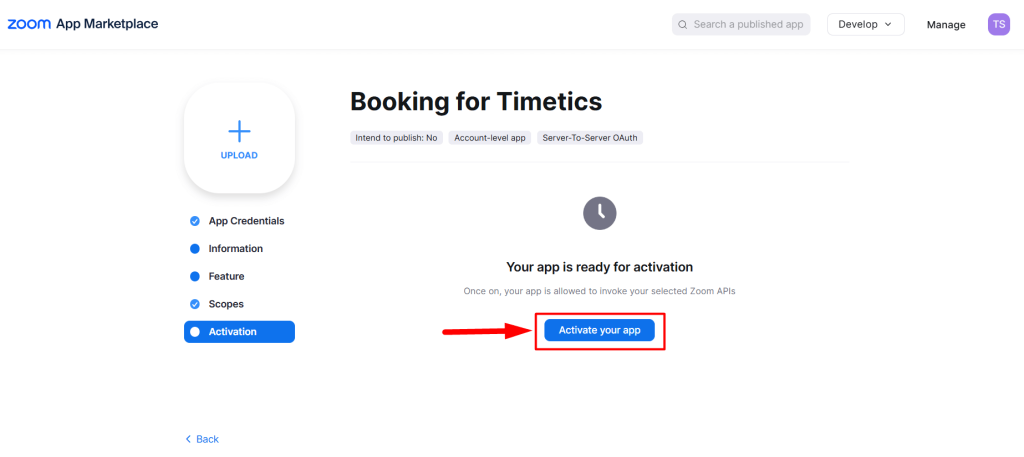Image resolution: width=1024 pixels, height=457 pixels.
Task: Click the Zoom App Marketplace logo
Action: click(82, 24)
